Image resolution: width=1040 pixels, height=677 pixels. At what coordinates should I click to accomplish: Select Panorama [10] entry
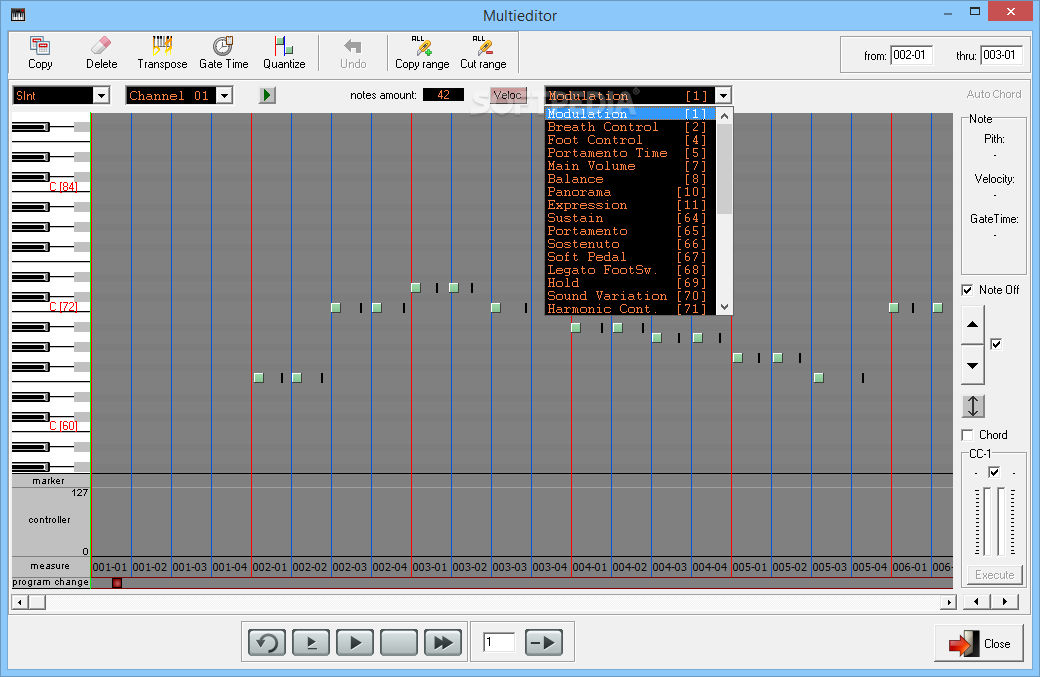point(630,192)
